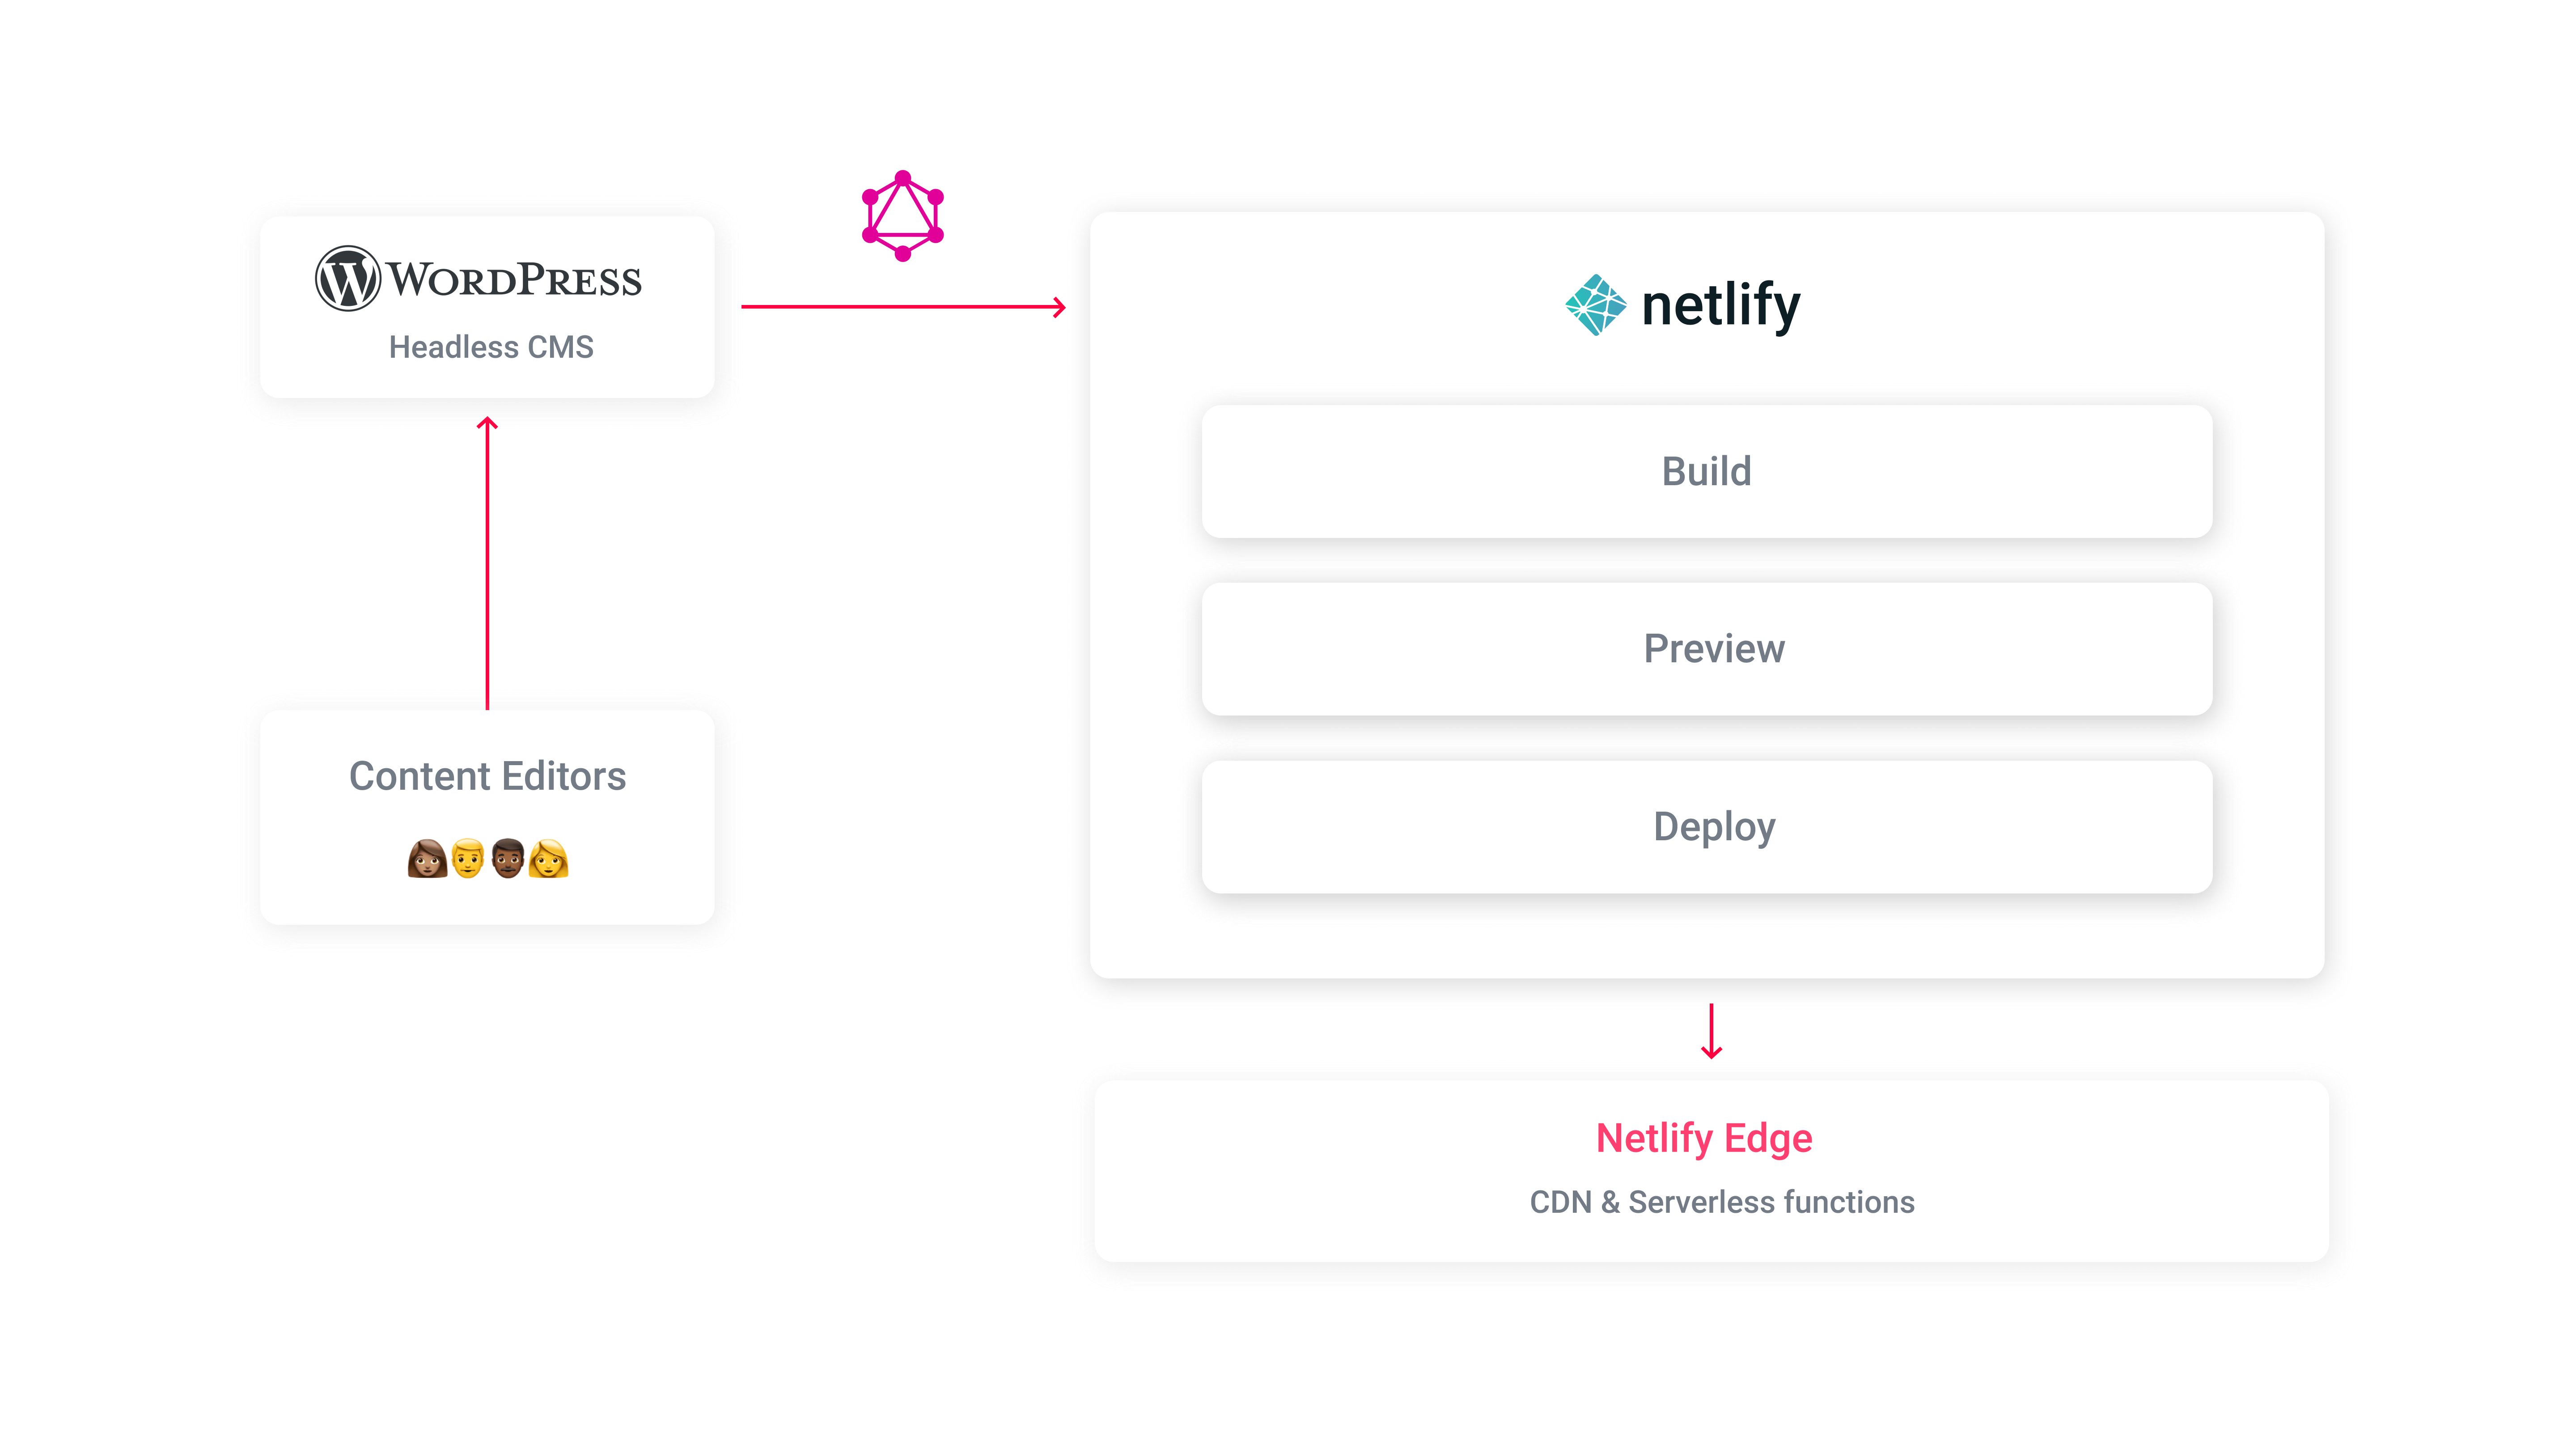Click the Build box
The image size is (2576, 1431).
pos(1706,471)
